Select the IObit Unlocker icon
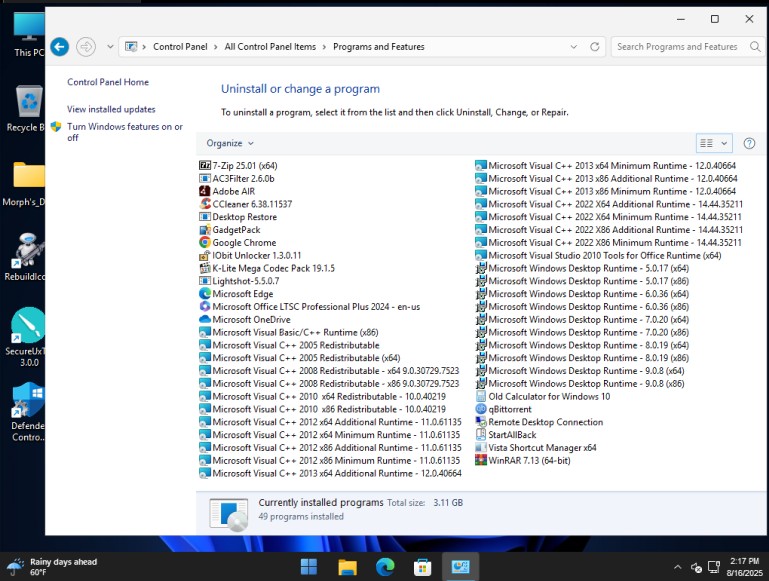This screenshot has width=769, height=581. (x=205, y=255)
